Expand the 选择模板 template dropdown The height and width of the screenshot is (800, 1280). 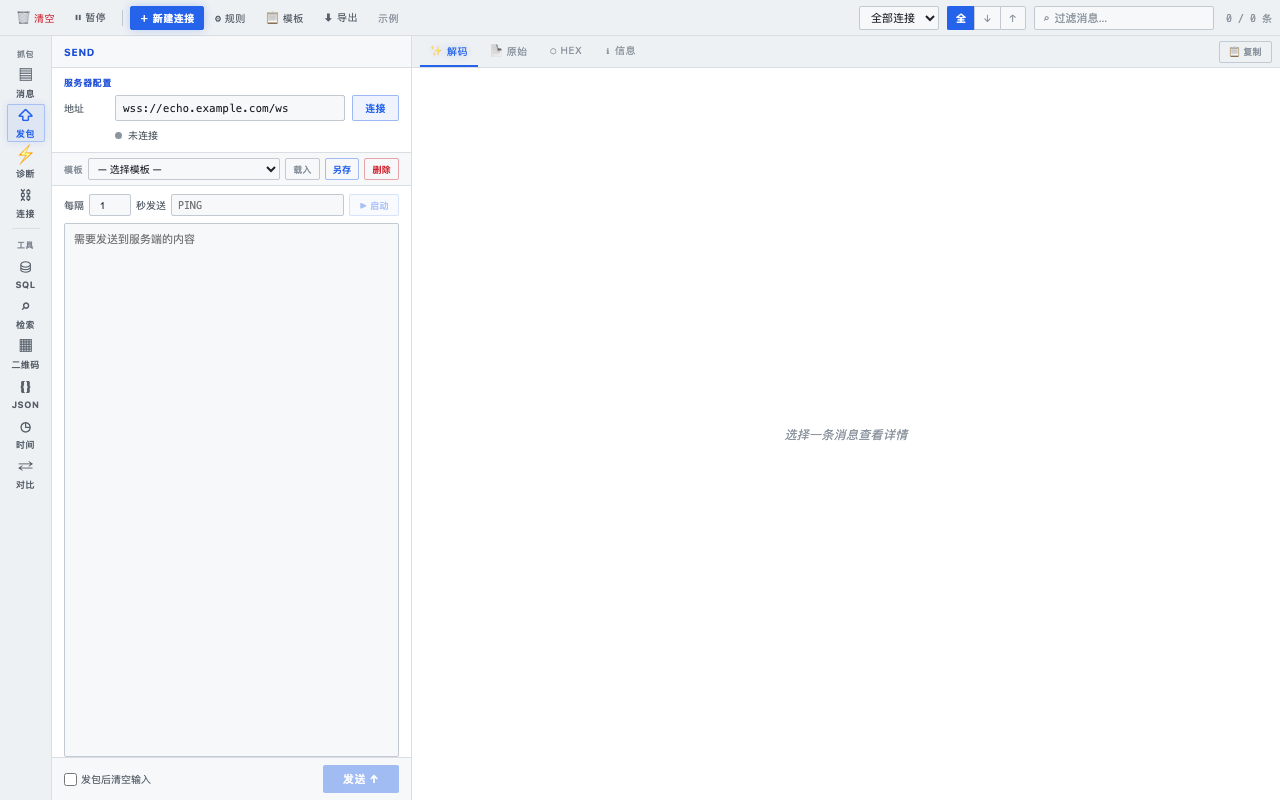coord(184,169)
